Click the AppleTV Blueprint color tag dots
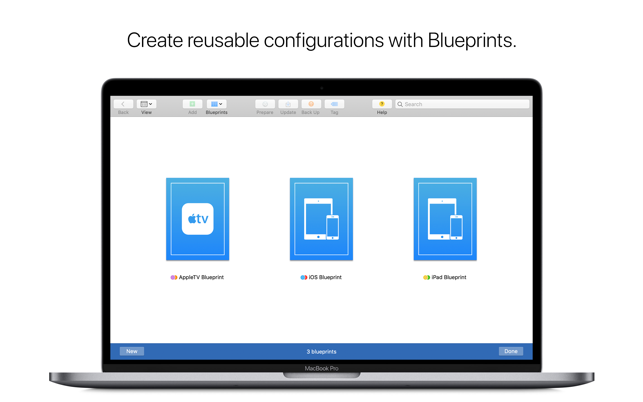Viewport: 643px width, 402px height. [174, 277]
